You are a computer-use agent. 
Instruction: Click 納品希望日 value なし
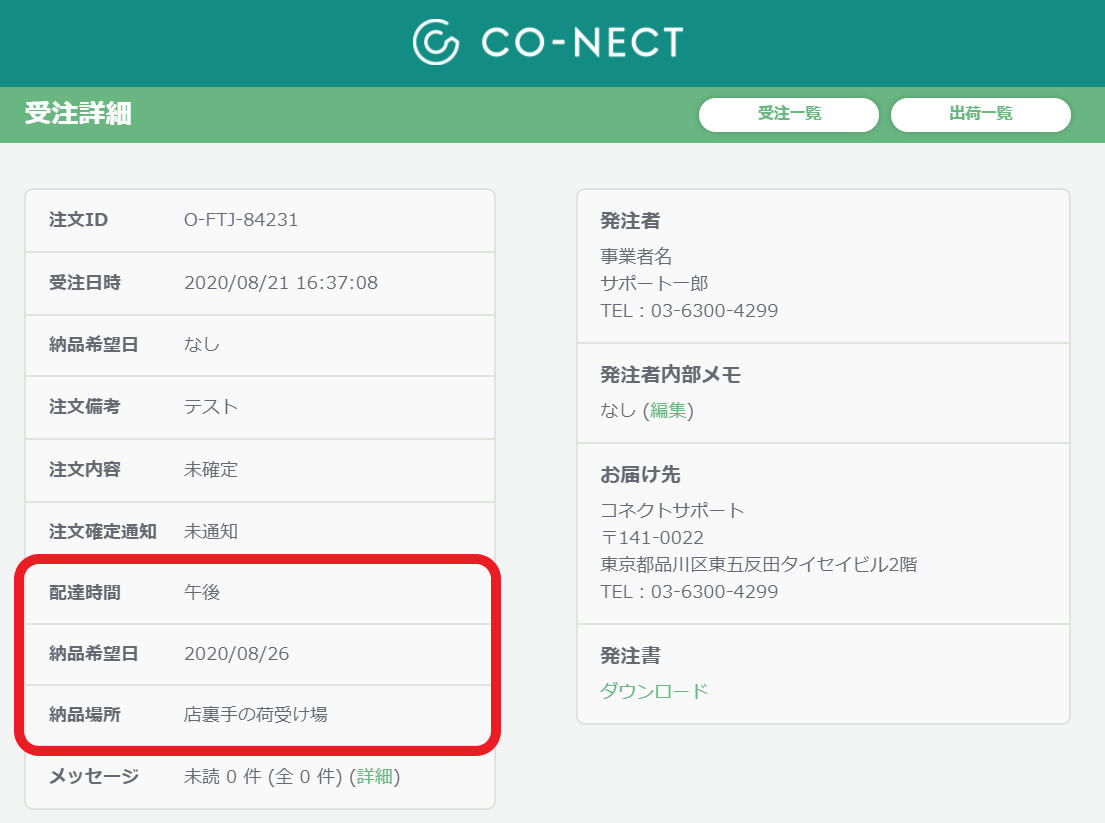coord(202,345)
